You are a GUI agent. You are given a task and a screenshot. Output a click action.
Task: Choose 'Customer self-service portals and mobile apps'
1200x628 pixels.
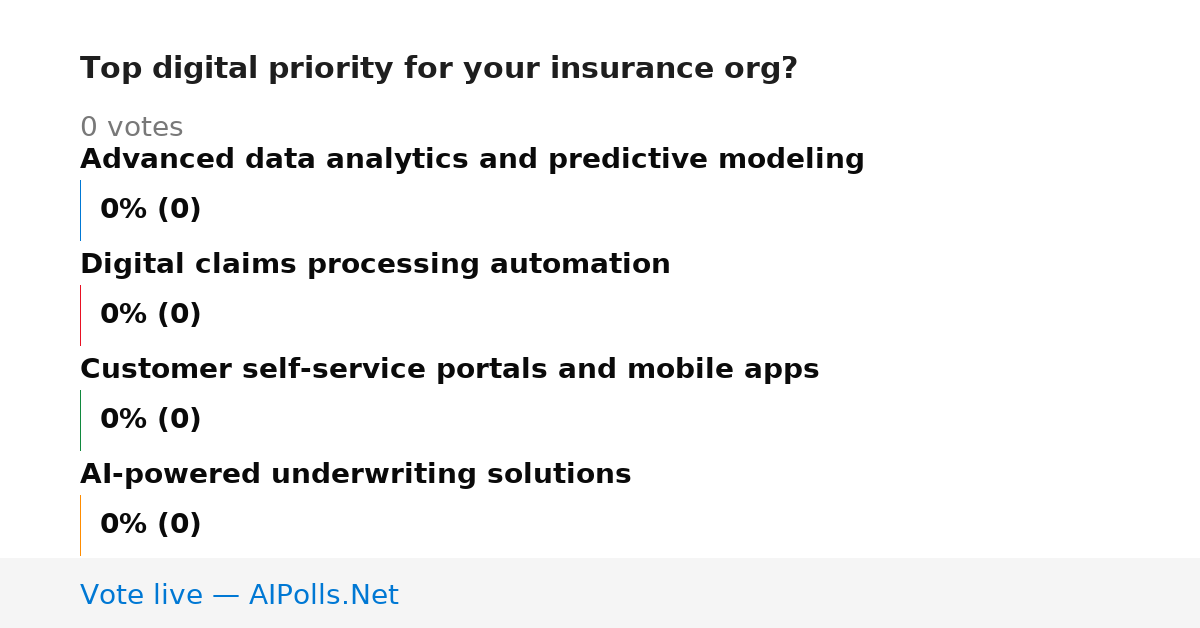pos(449,370)
